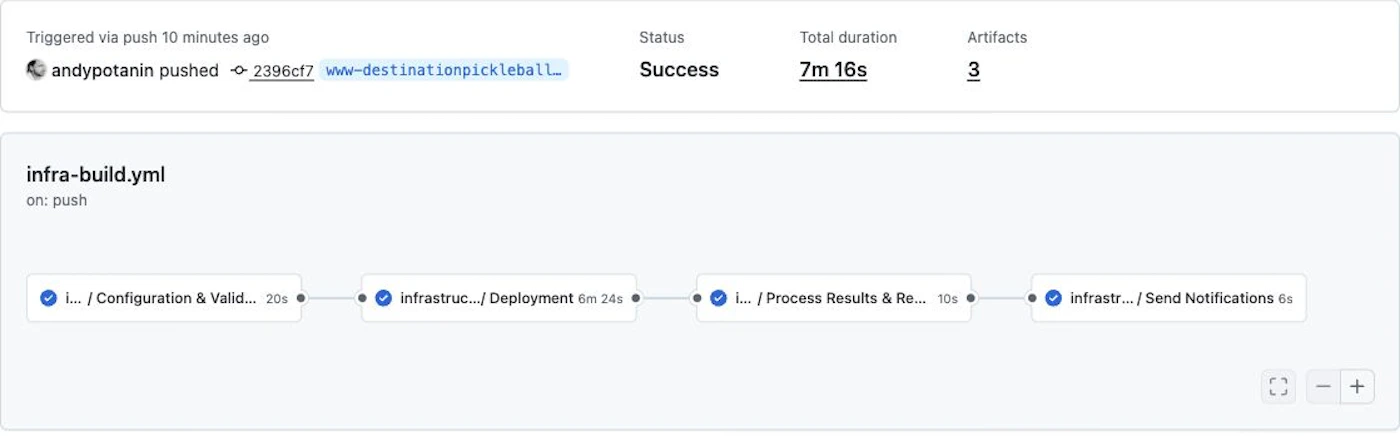
Task: Click the 20s duration on Configuration job
Action: [x=277, y=298]
